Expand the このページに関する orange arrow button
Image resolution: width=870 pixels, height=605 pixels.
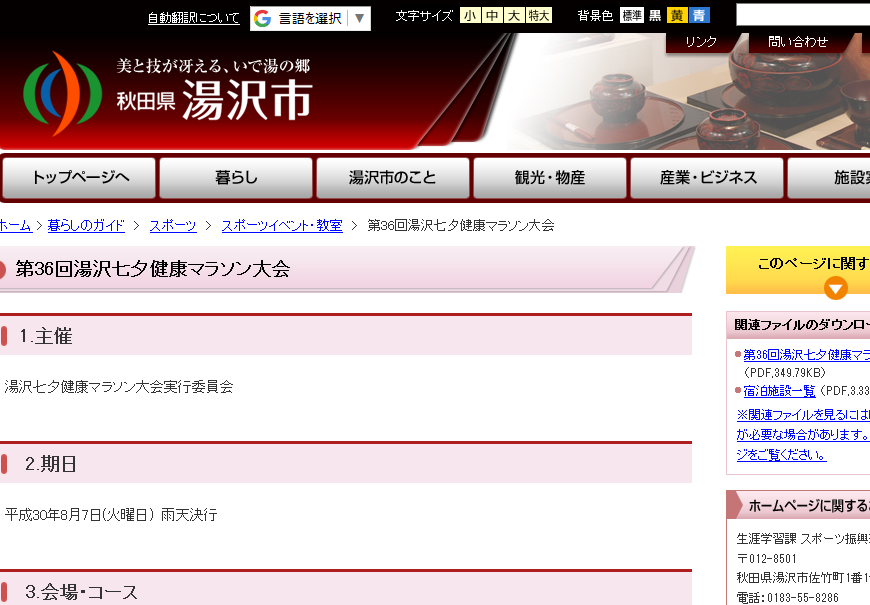(835, 289)
